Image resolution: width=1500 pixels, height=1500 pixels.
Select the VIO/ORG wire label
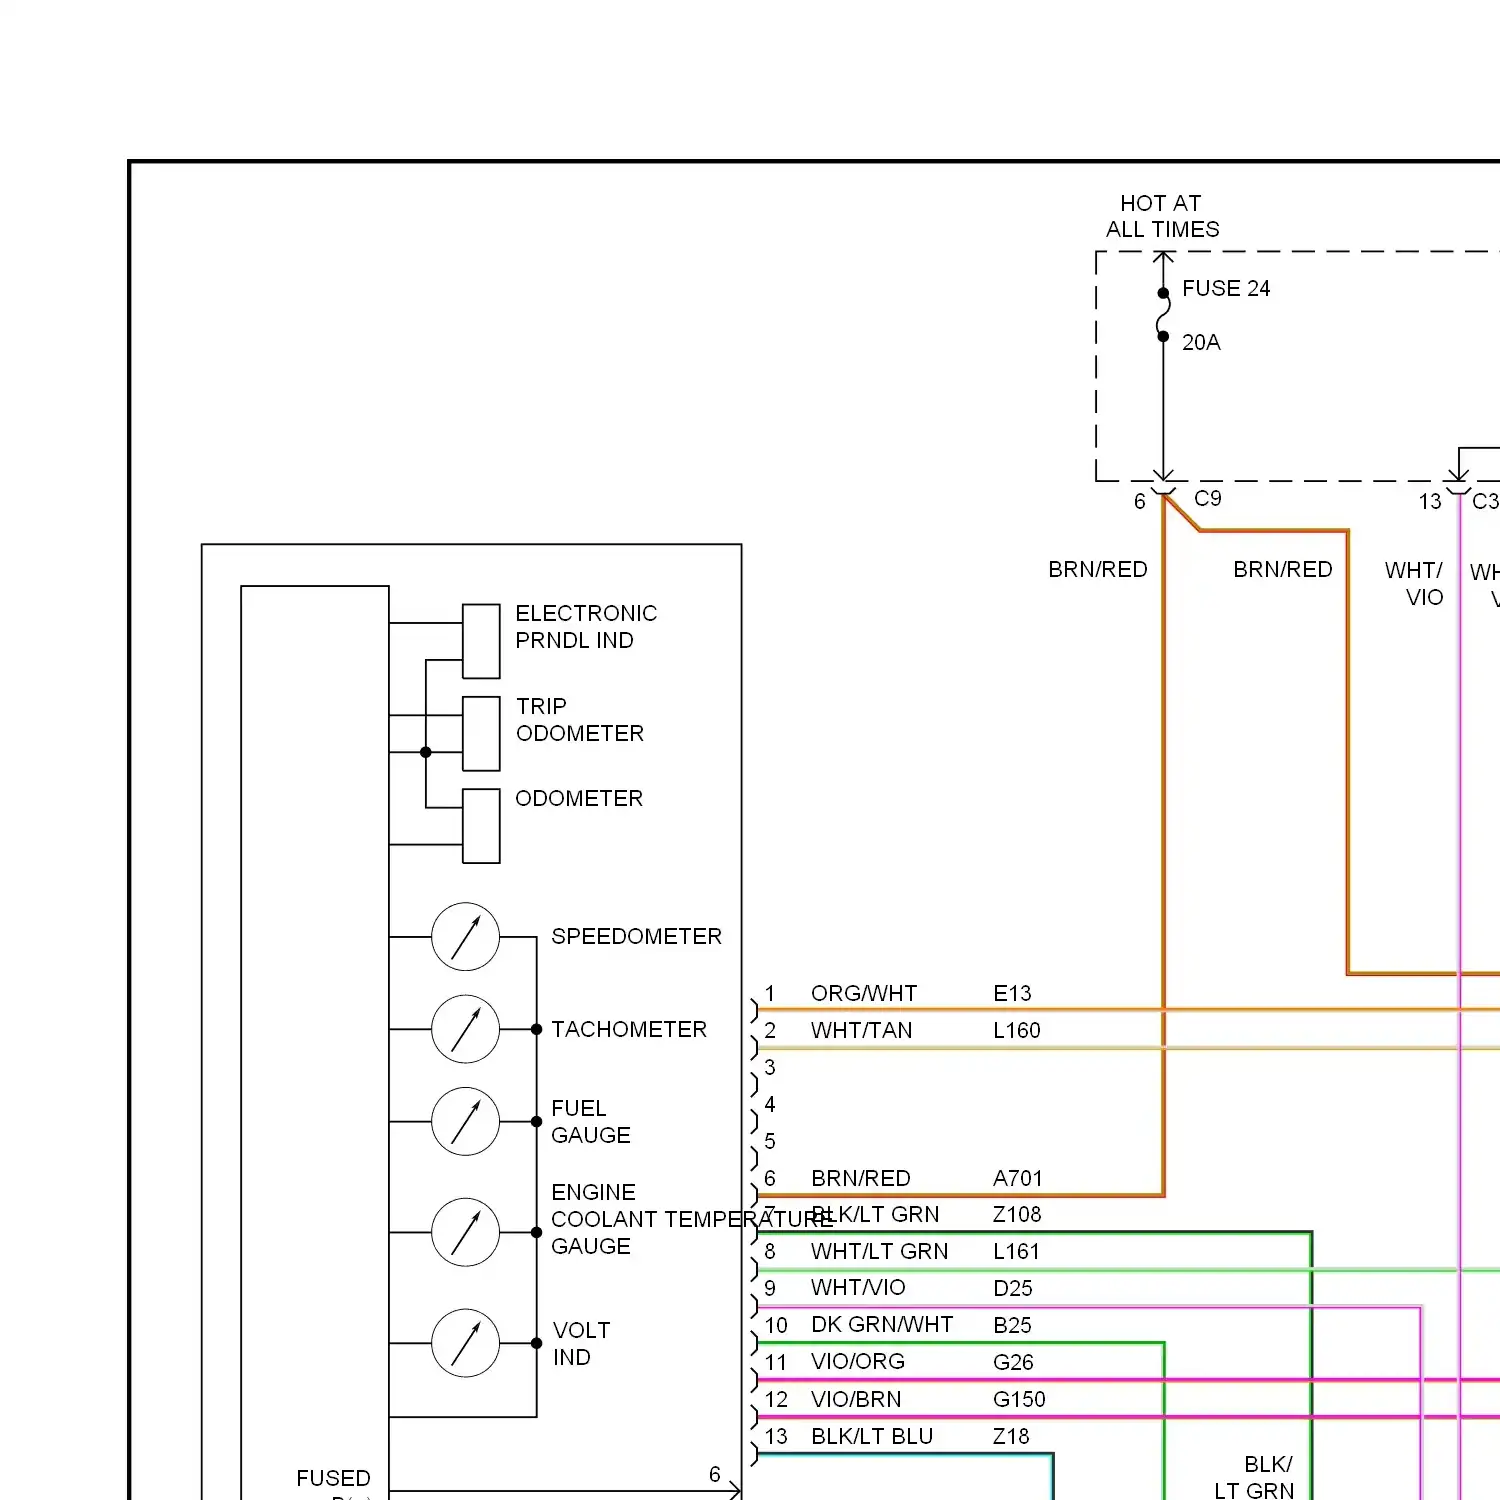(858, 1361)
